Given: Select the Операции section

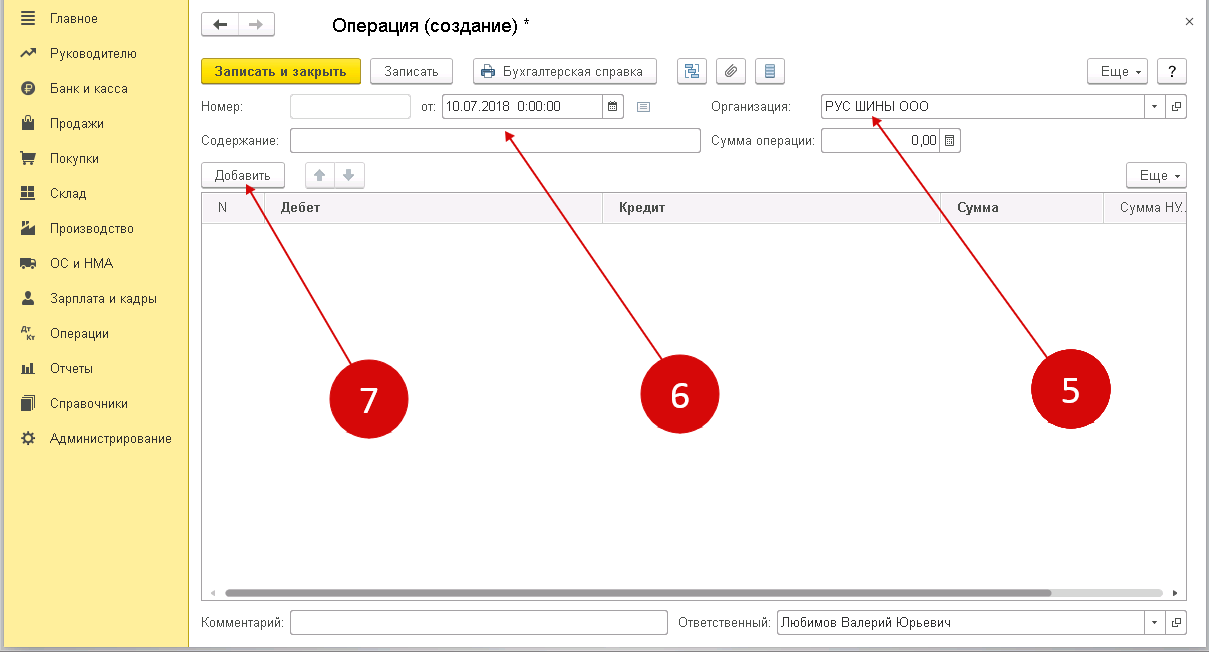Looking at the screenshot, I should coord(79,333).
